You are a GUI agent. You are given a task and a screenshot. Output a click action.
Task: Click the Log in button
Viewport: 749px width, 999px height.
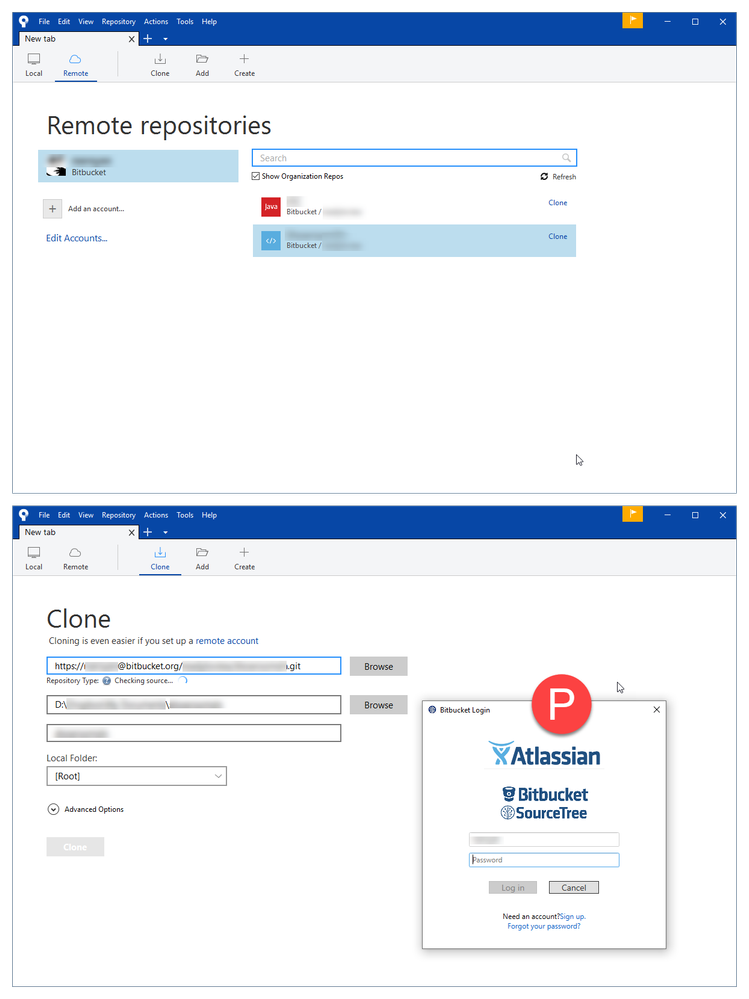click(x=513, y=888)
